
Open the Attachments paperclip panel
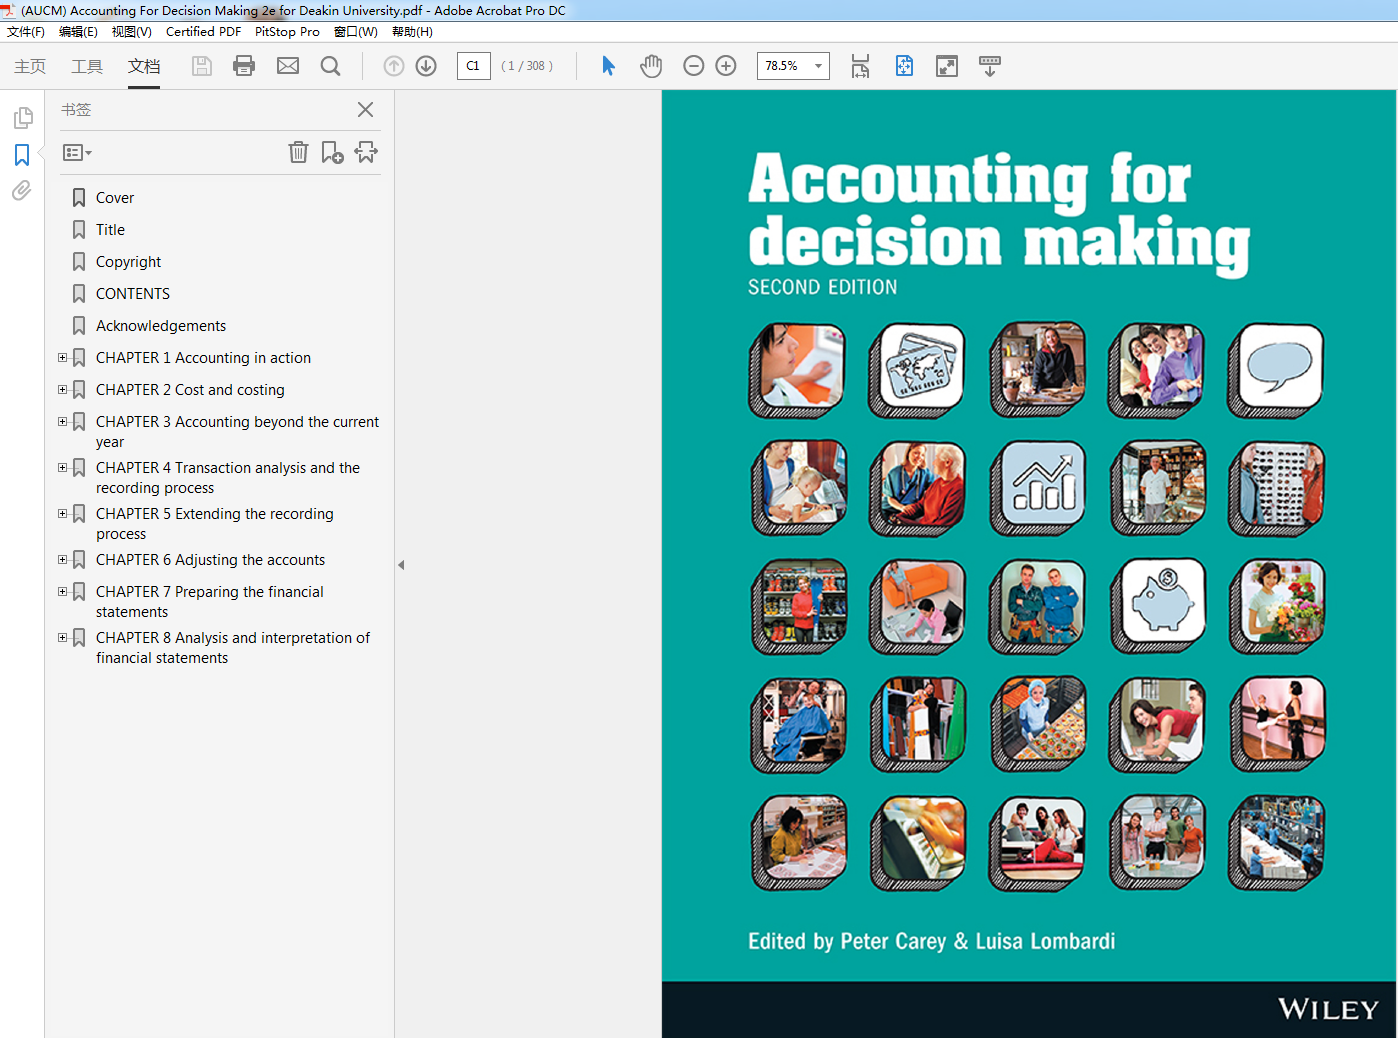click(22, 190)
